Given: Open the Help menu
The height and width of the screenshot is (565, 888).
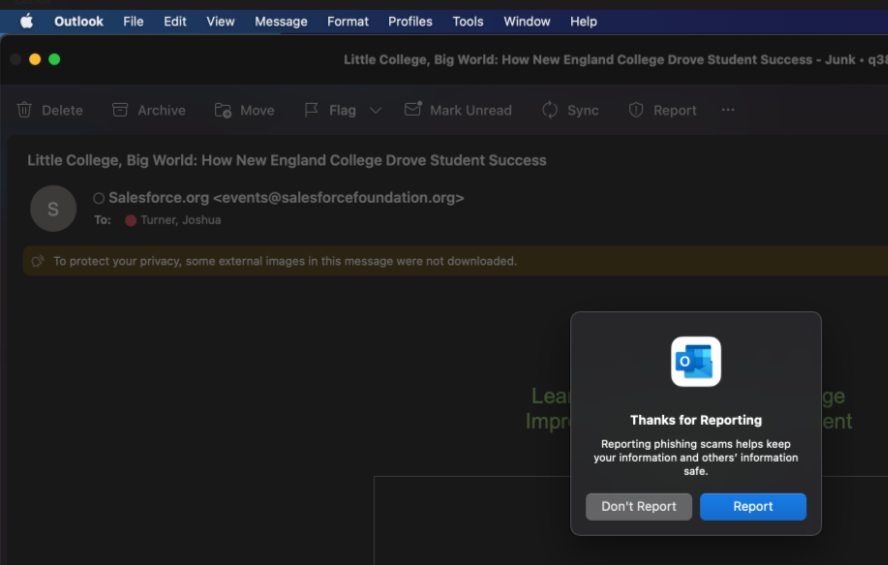Looking at the screenshot, I should click(x=583, y=22).
